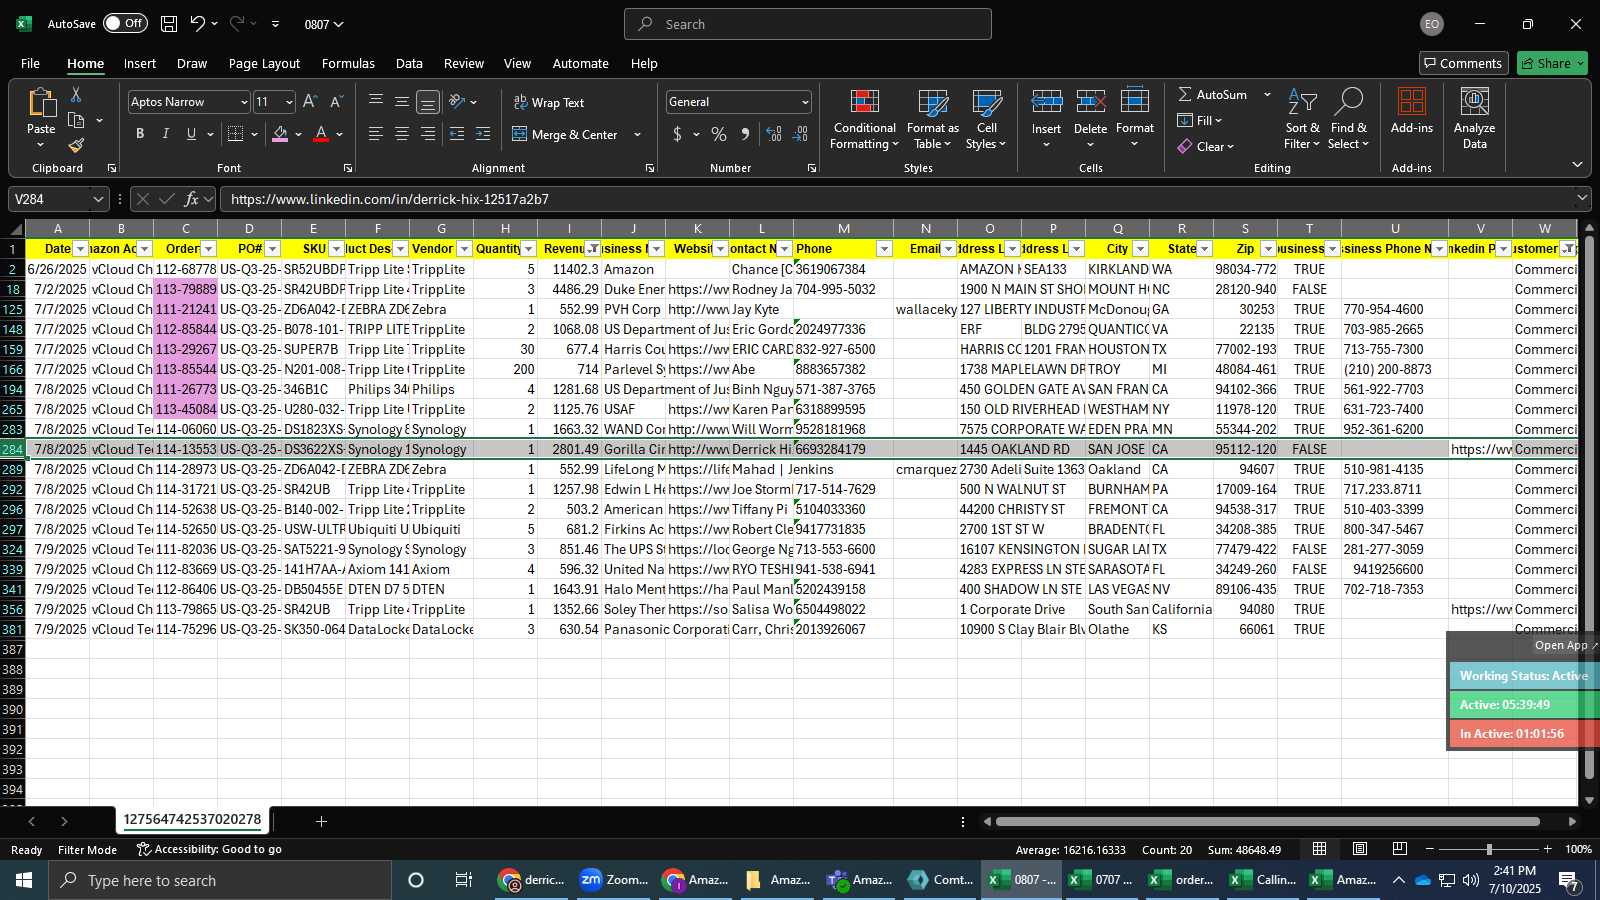
Task: Click the Fill button
Action: click(1199, 120)
